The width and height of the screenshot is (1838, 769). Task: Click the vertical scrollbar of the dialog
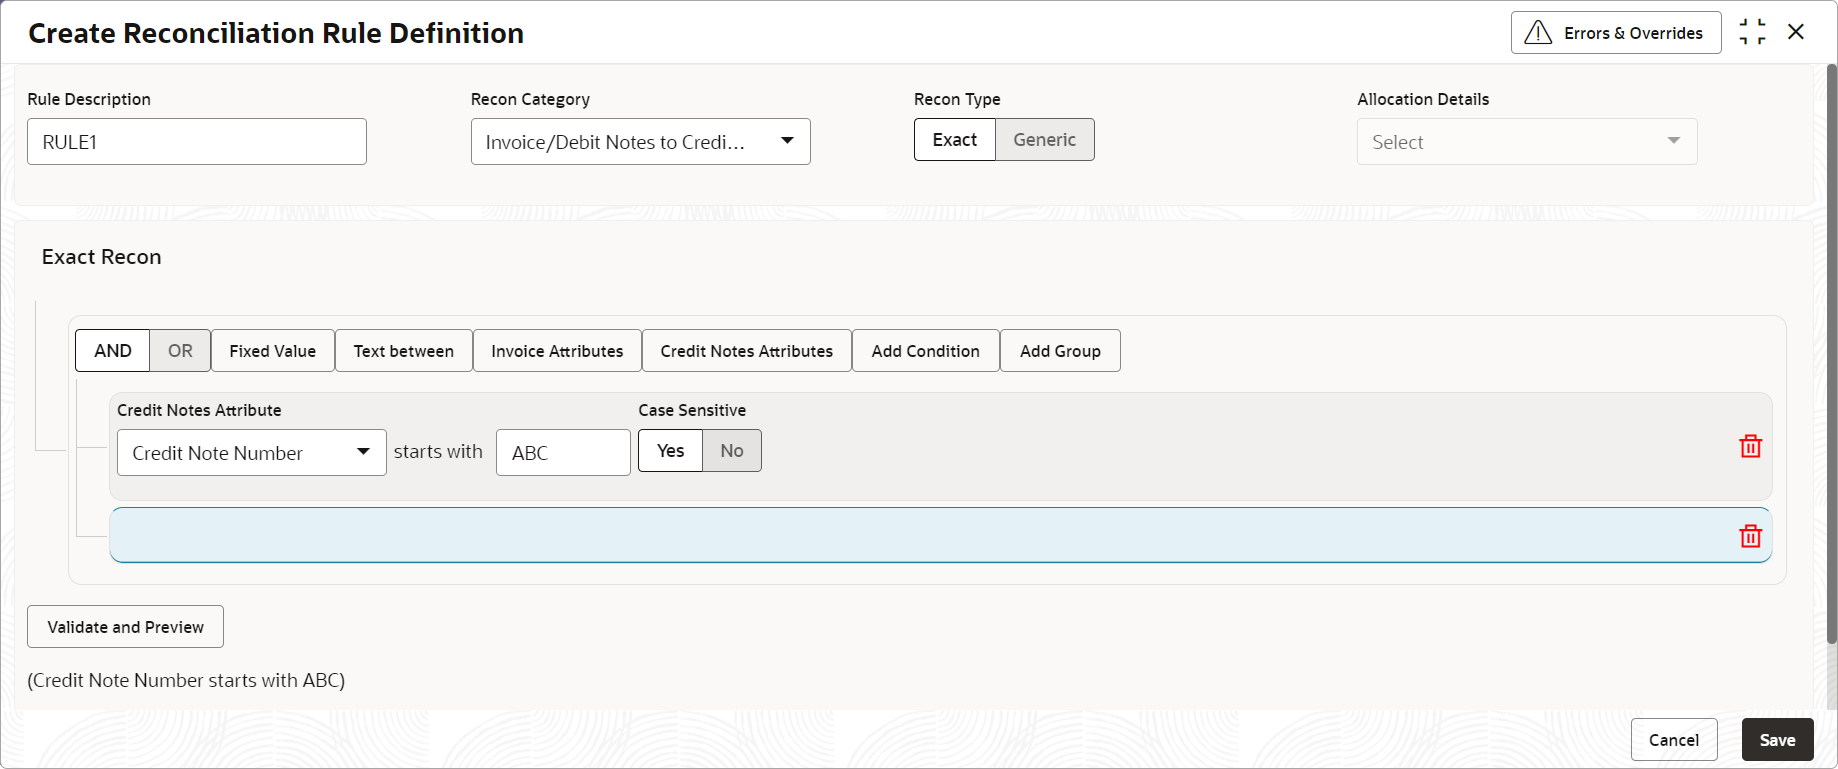[1831, 354]
